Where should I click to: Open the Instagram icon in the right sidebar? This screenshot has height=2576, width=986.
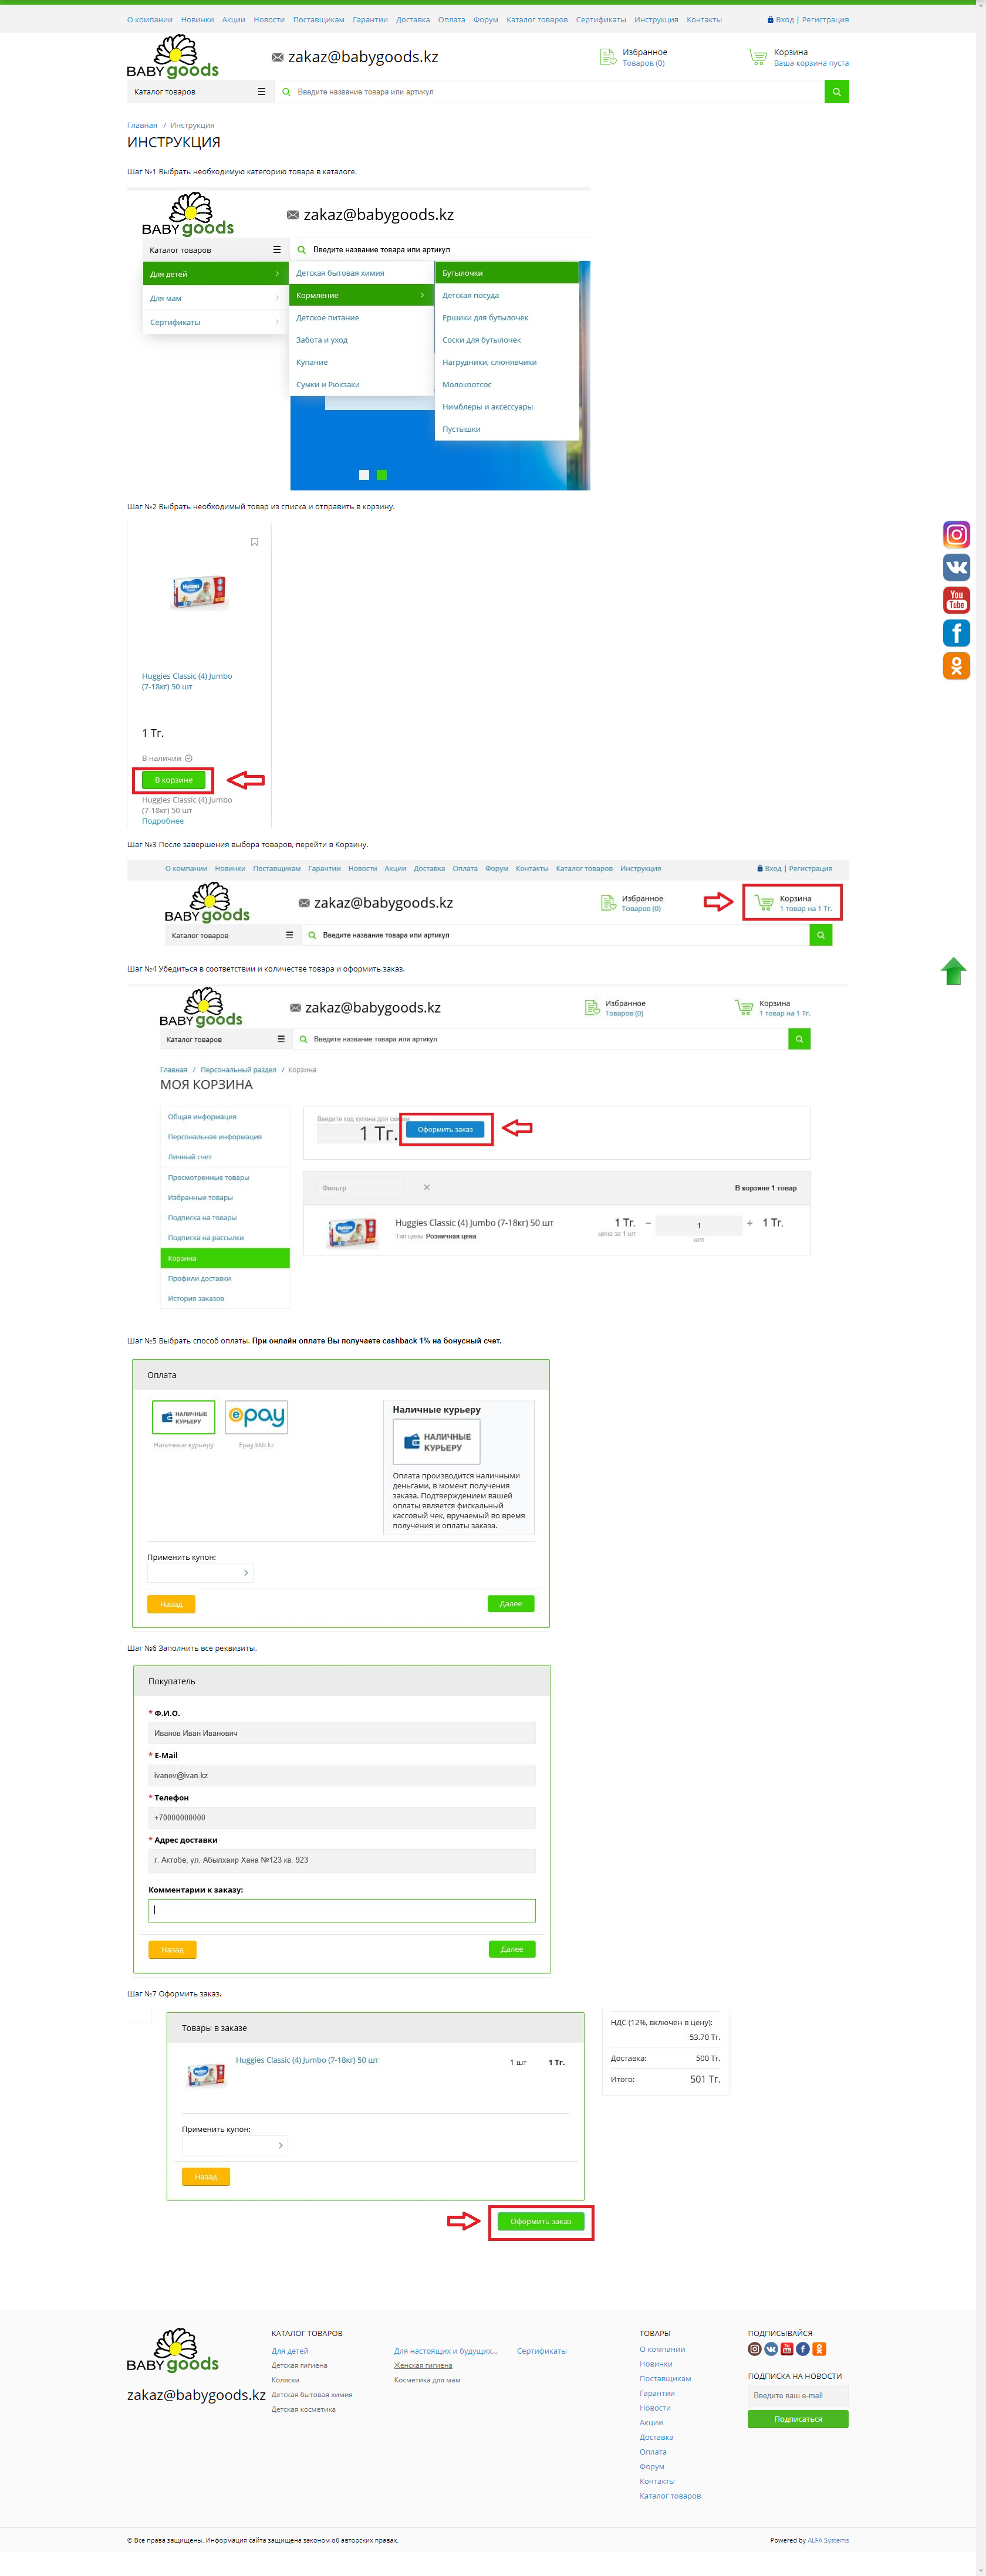pyautogui.click(x=956, y=534)
